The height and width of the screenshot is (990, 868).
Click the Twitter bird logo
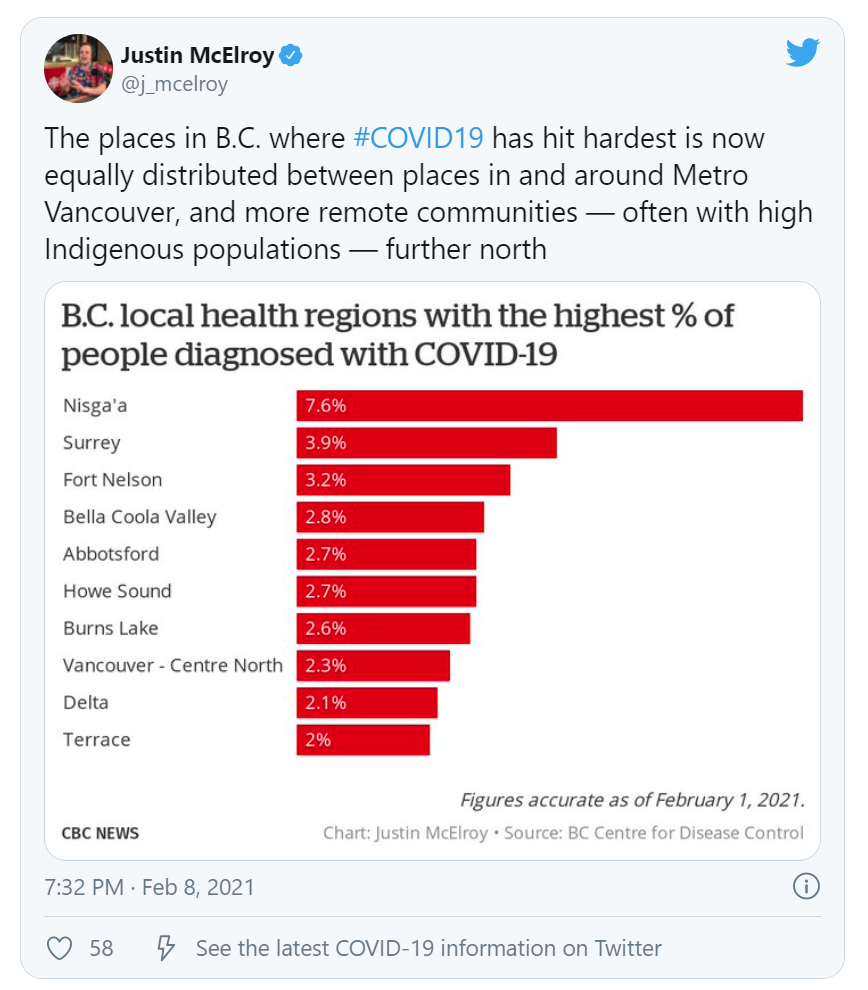802,52
